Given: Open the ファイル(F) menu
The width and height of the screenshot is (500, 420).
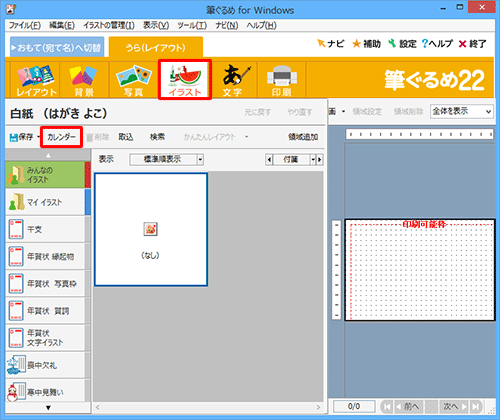Looking at the screenshot, I should (25, 25).
